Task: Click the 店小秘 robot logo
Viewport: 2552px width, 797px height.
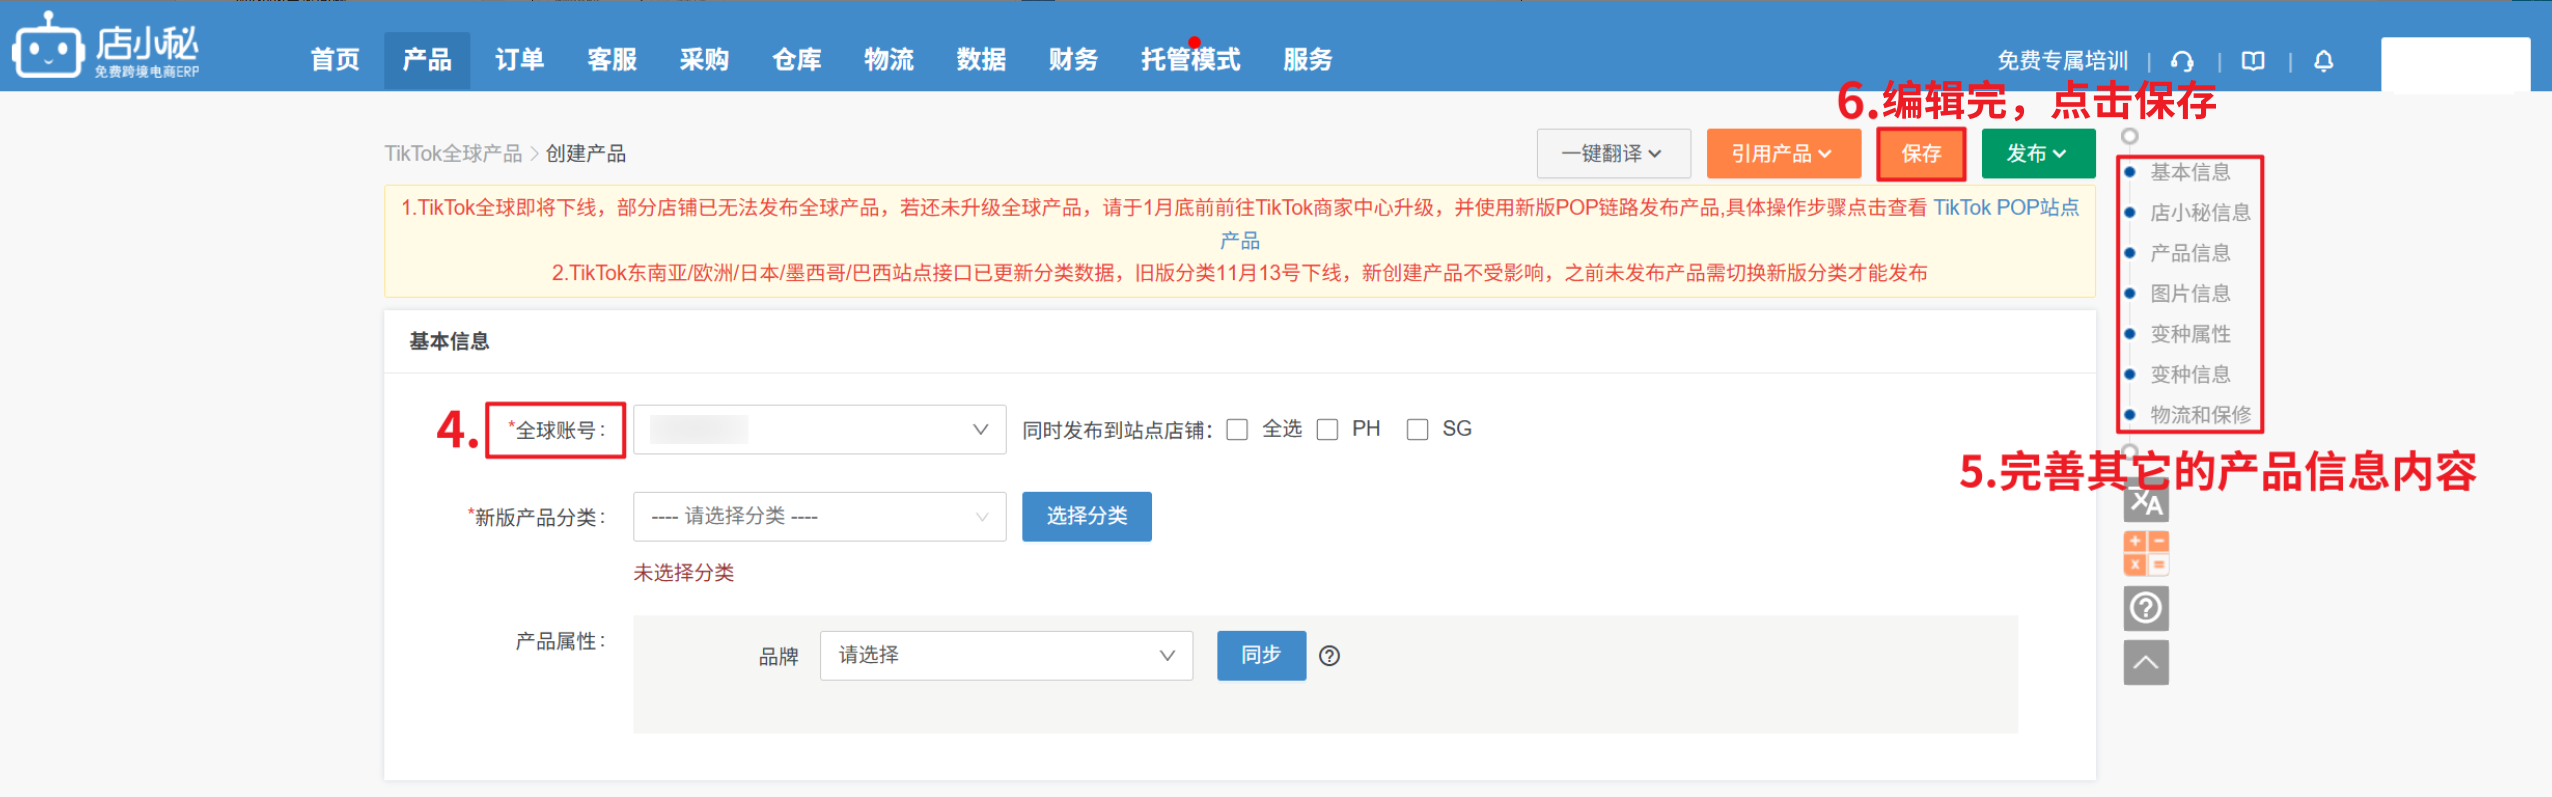Action: click(47, 47)
